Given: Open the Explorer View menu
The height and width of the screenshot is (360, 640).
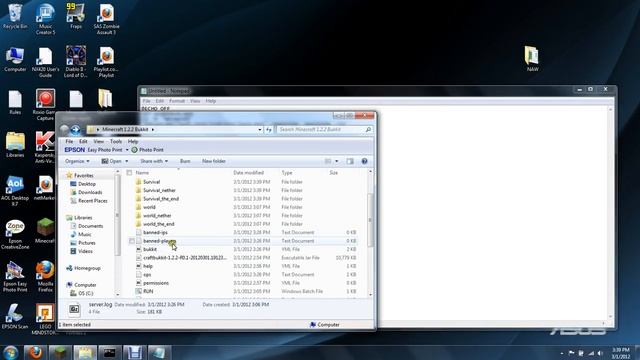Looking at the screenshot, I should click(x=99, y=142).
